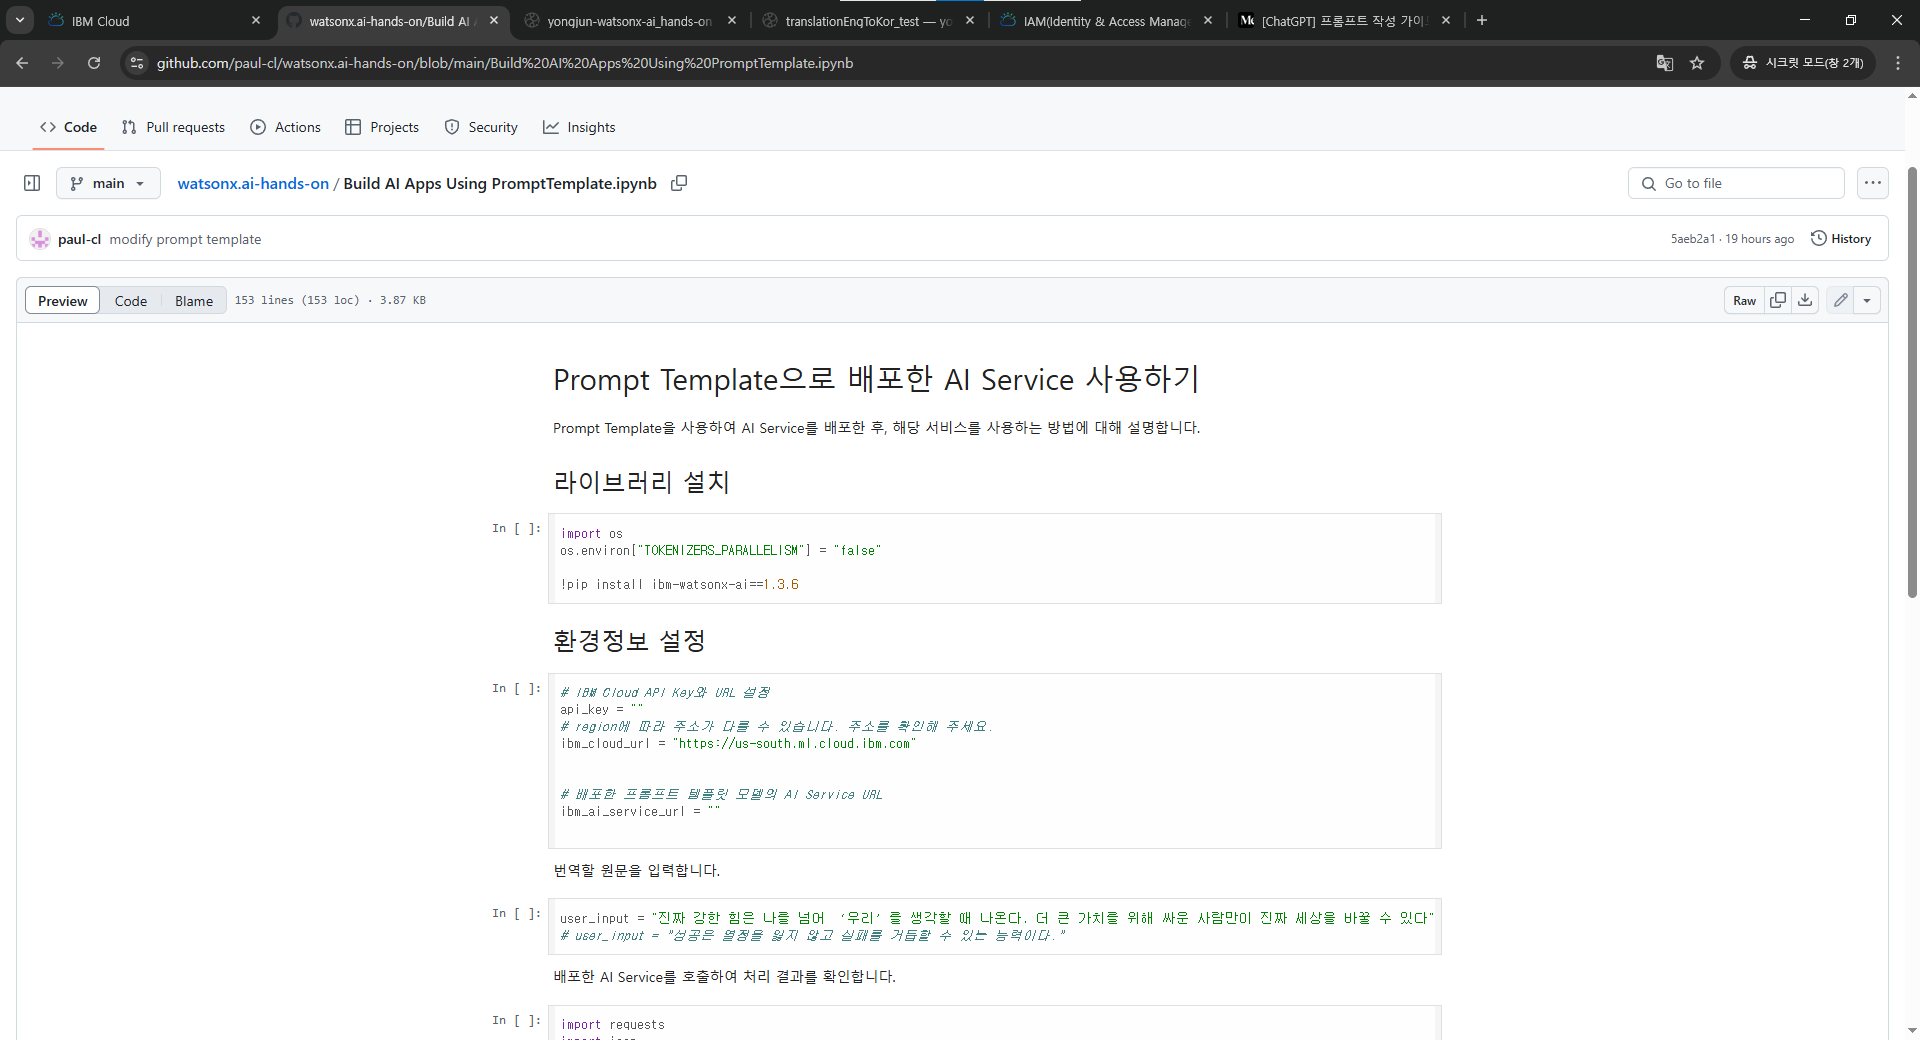
Task: Open the watsonx.ai-hands-on repository link
Action: coord(253,183)
